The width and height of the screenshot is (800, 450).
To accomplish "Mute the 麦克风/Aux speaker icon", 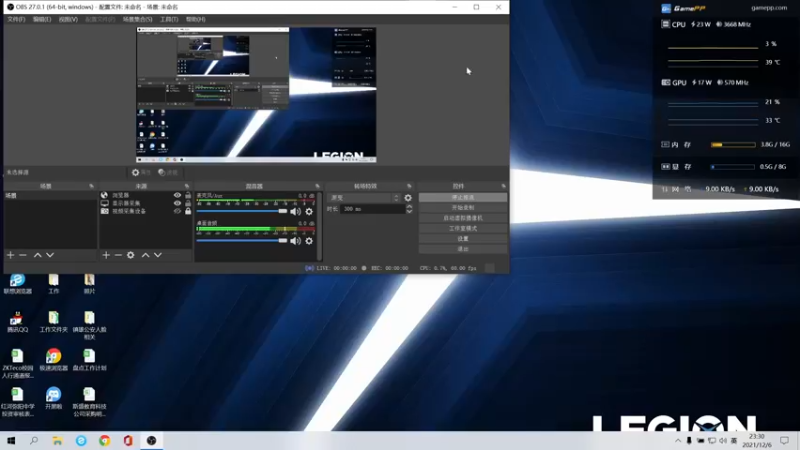I will (x=295, y=211).
